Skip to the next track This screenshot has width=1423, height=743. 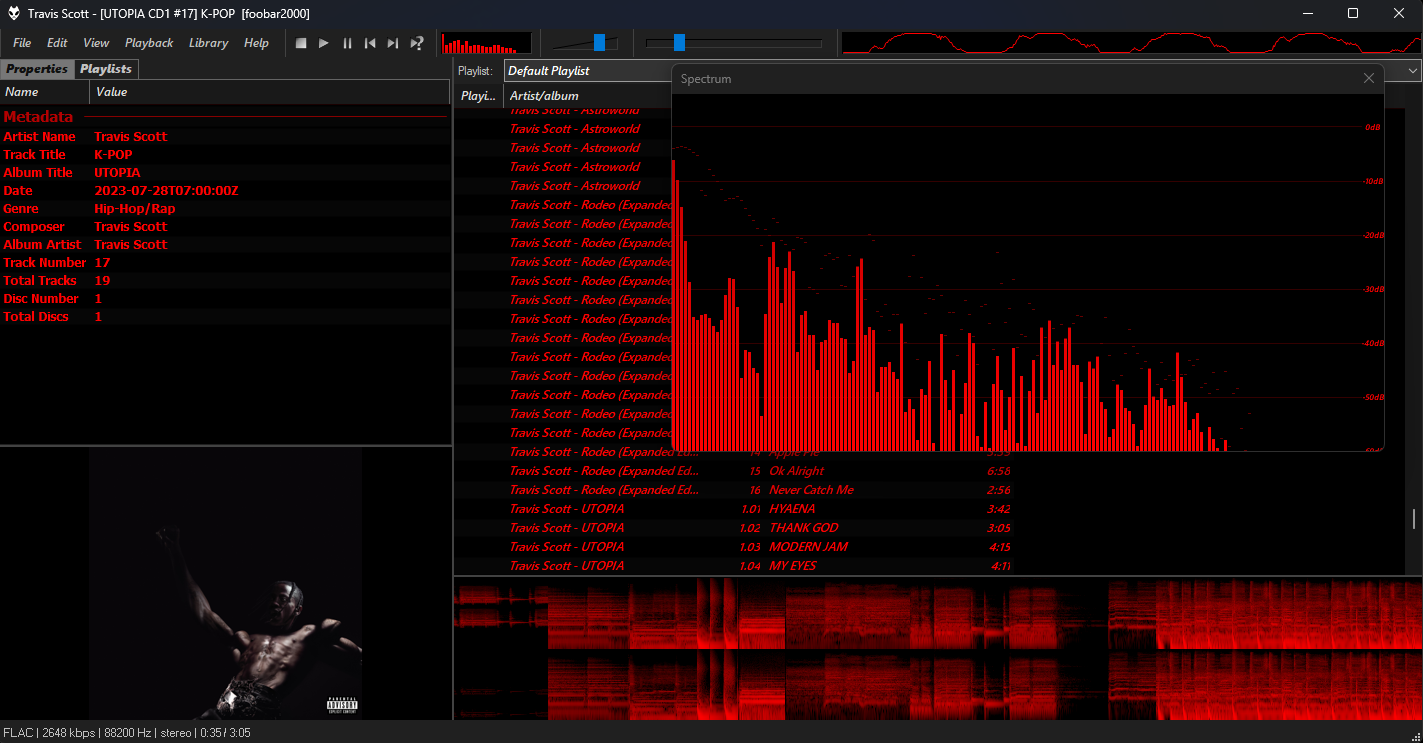pyautogui.click(x=393, y=43)
